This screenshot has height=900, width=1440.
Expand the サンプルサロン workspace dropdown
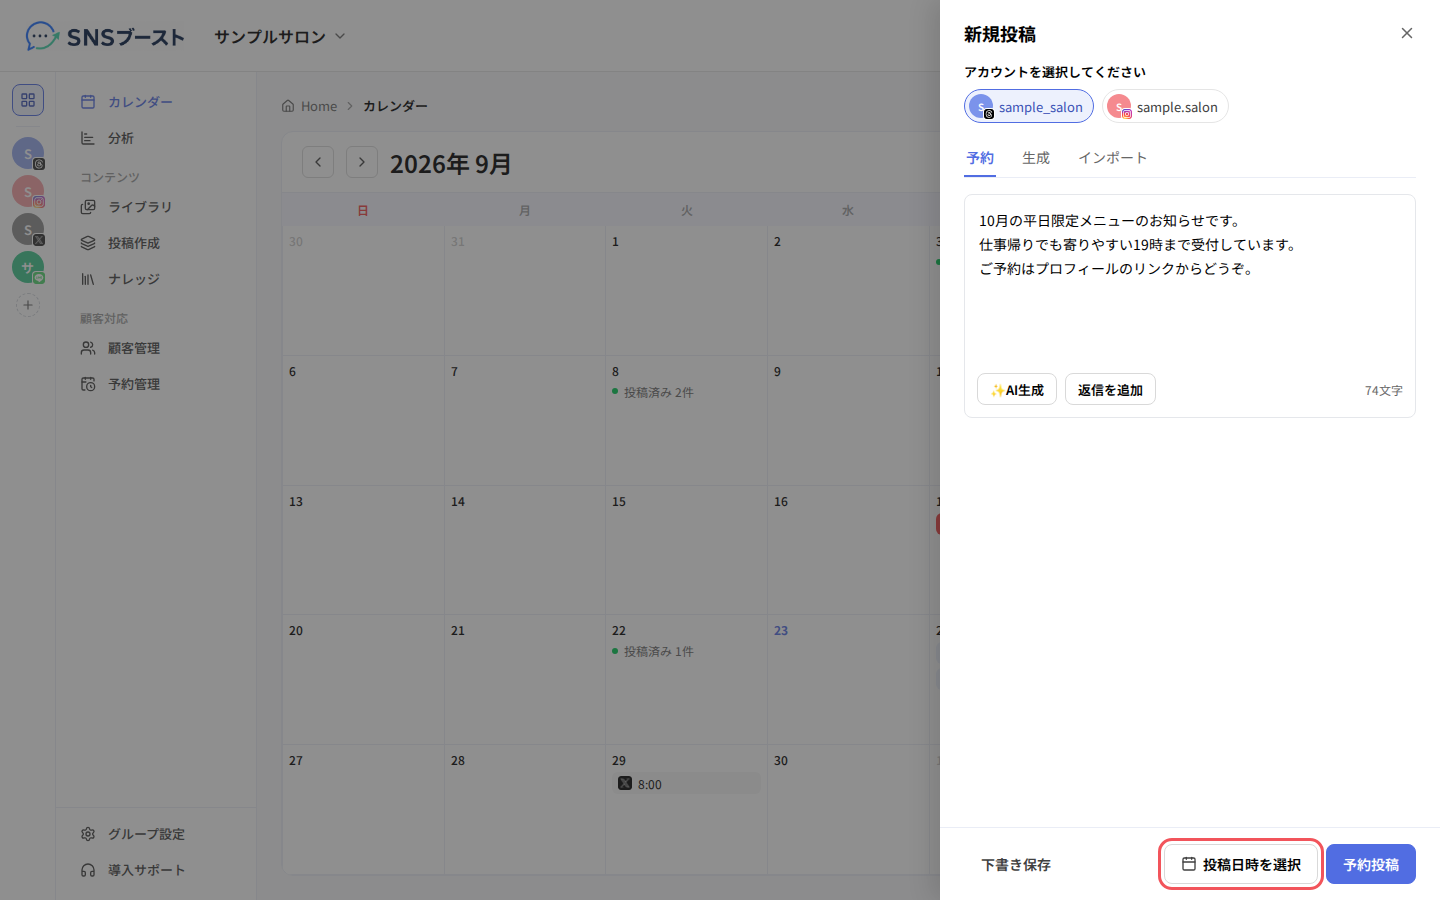(280, 37)
